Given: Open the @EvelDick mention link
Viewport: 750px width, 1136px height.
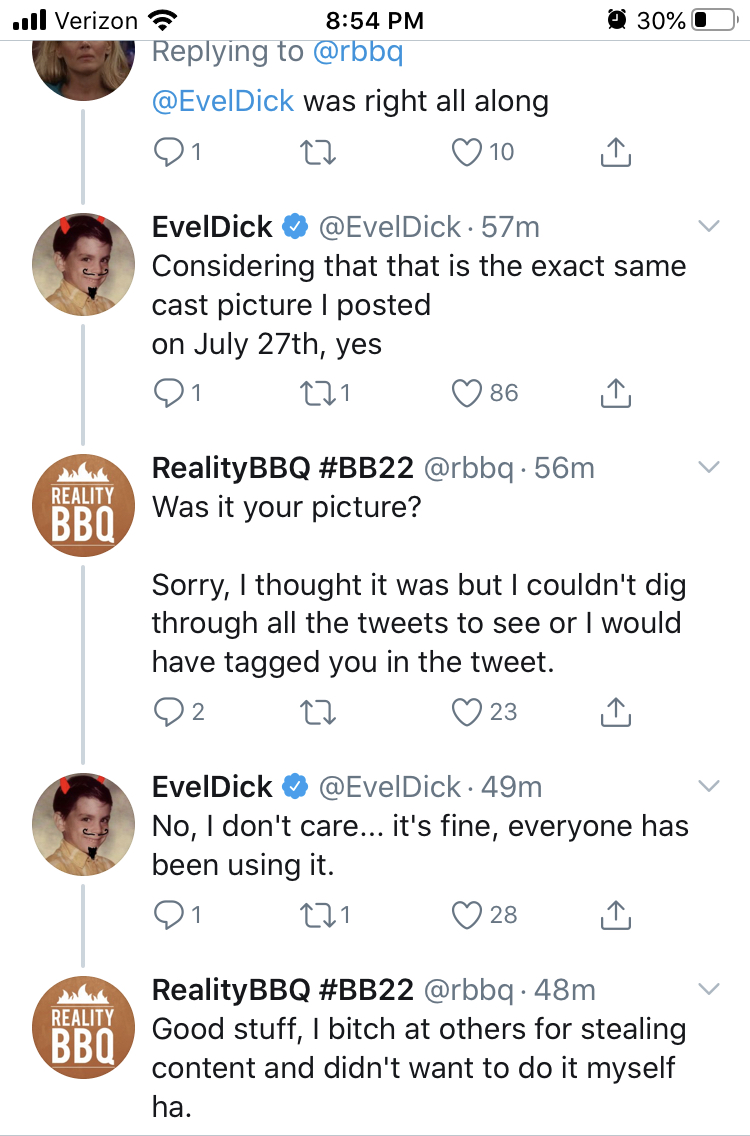Looking at the screenshot, I should click(222, 101).
